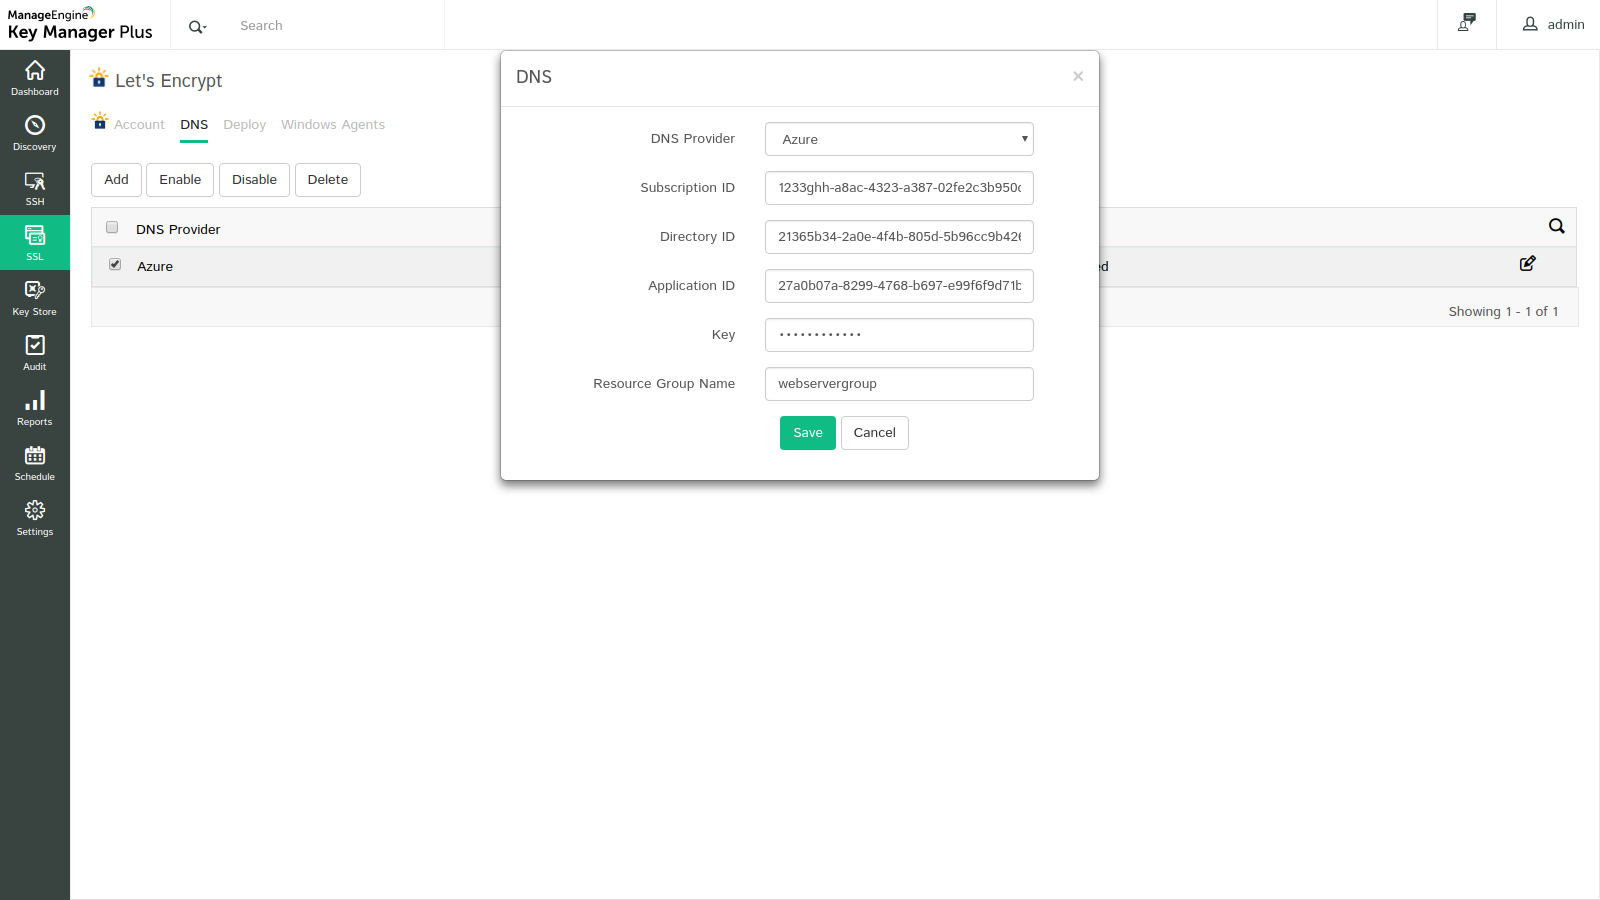Open the SSL section
The width and height of the screenshot is (1600, 900).
(x=35, y=243)
